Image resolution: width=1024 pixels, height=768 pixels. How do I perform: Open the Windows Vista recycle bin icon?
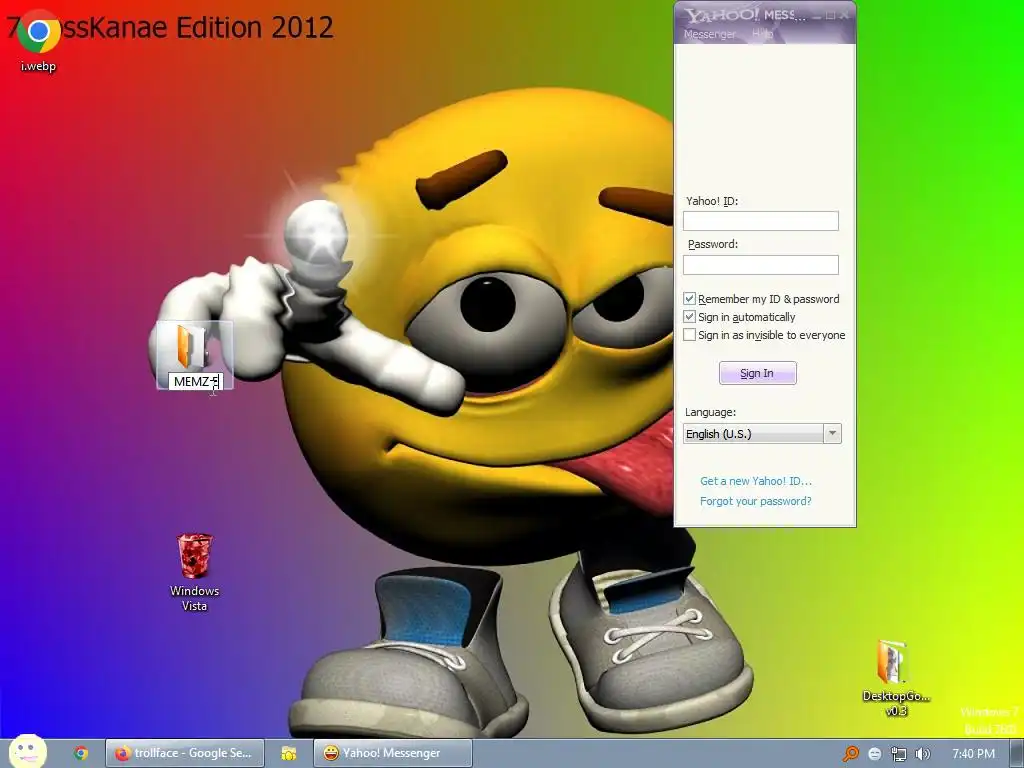(x=195, y=571)
